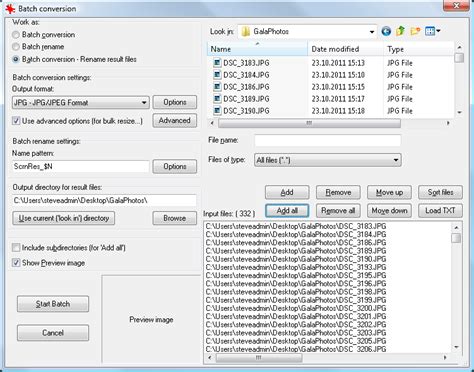The height and width of the screenshot is (372, 474).
Task: Click the Browse button for the output directory
Action: [175, 218]
